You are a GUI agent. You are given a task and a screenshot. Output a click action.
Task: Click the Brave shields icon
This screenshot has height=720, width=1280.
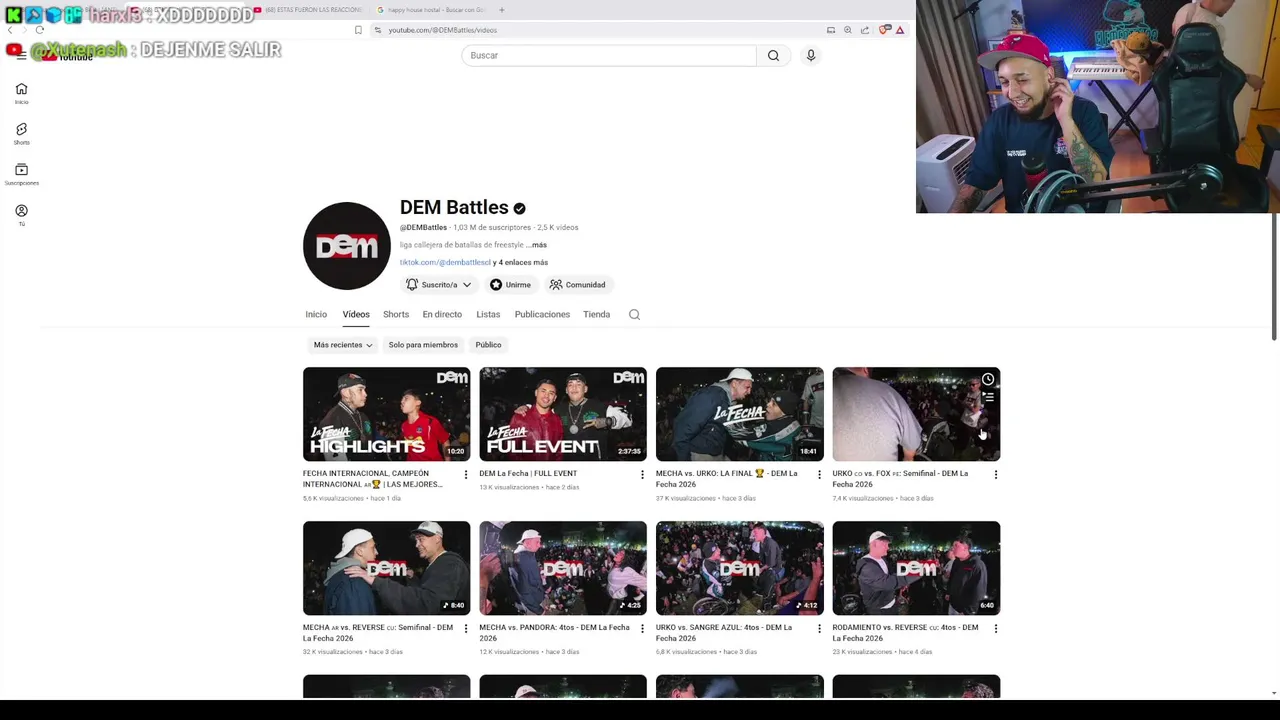[884, 30]
